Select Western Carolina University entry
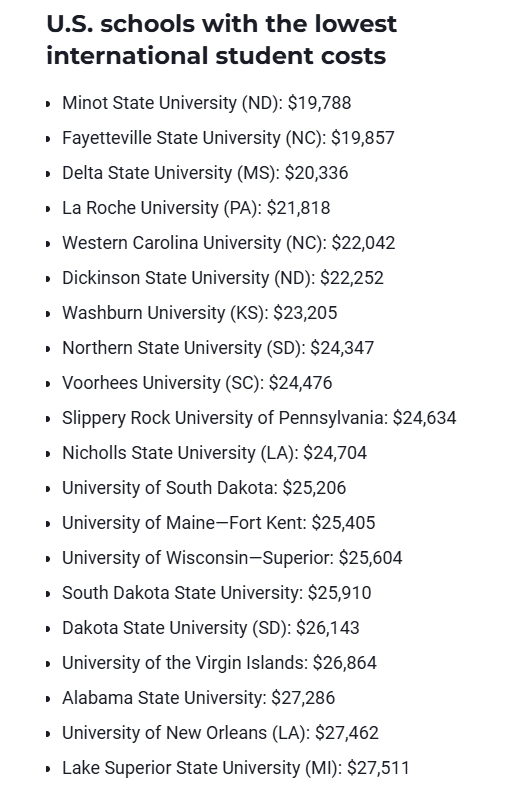The image size is (530, 796). (x=228, y=243)
